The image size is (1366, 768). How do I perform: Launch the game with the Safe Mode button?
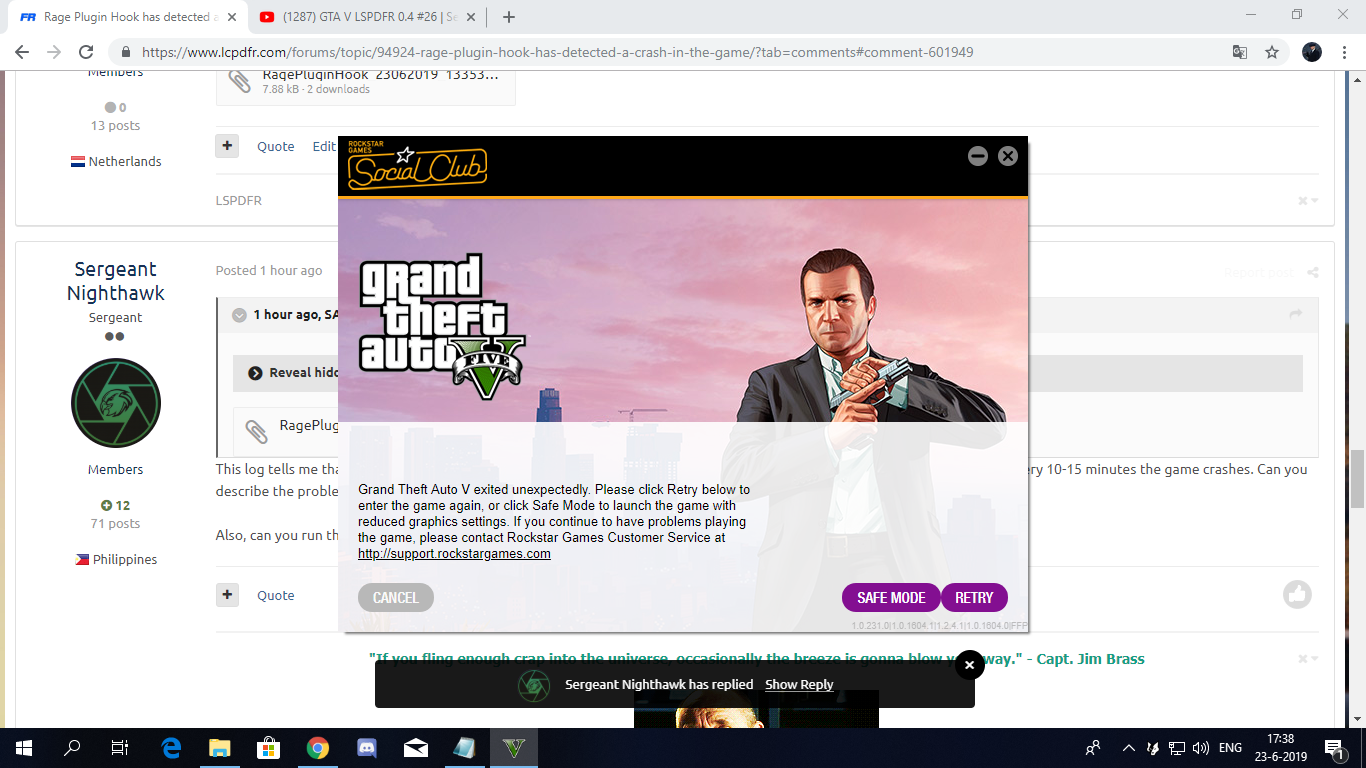(891, 598)
